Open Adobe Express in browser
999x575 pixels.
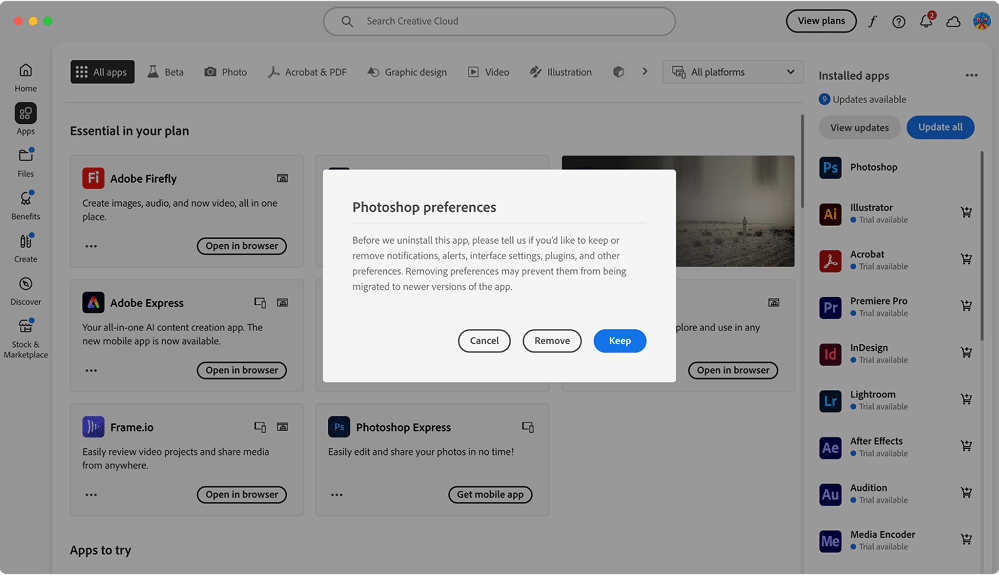point(241,370)
